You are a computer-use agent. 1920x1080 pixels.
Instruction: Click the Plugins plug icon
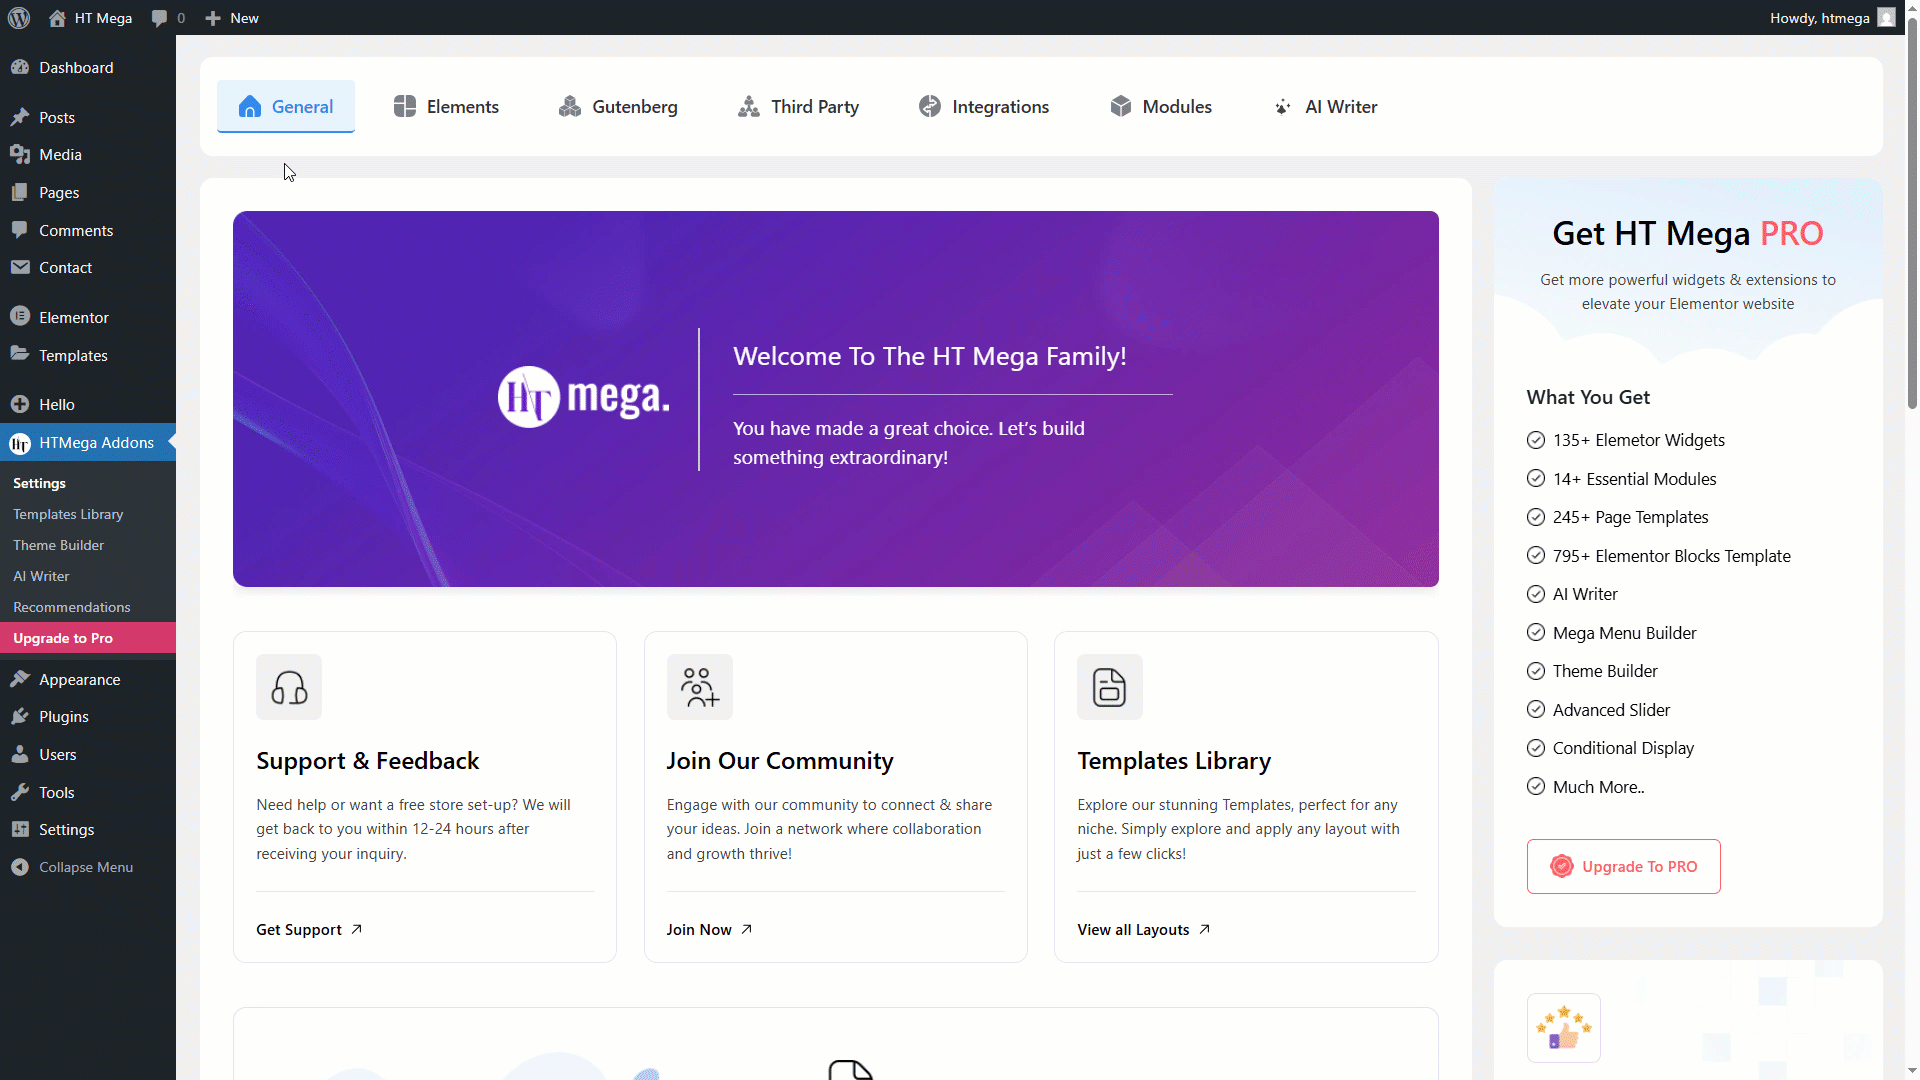20,716
